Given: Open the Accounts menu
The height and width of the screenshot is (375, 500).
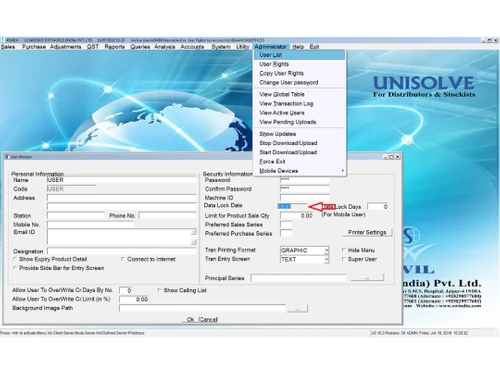Looking at the screenshot, I should (192, 47).
